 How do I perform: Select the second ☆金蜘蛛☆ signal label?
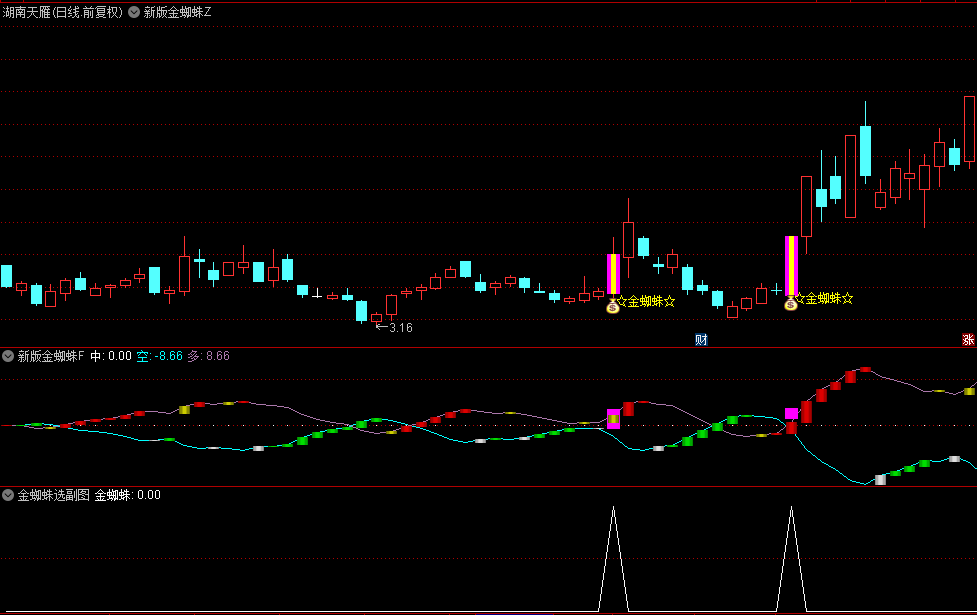tap(824, 298)
